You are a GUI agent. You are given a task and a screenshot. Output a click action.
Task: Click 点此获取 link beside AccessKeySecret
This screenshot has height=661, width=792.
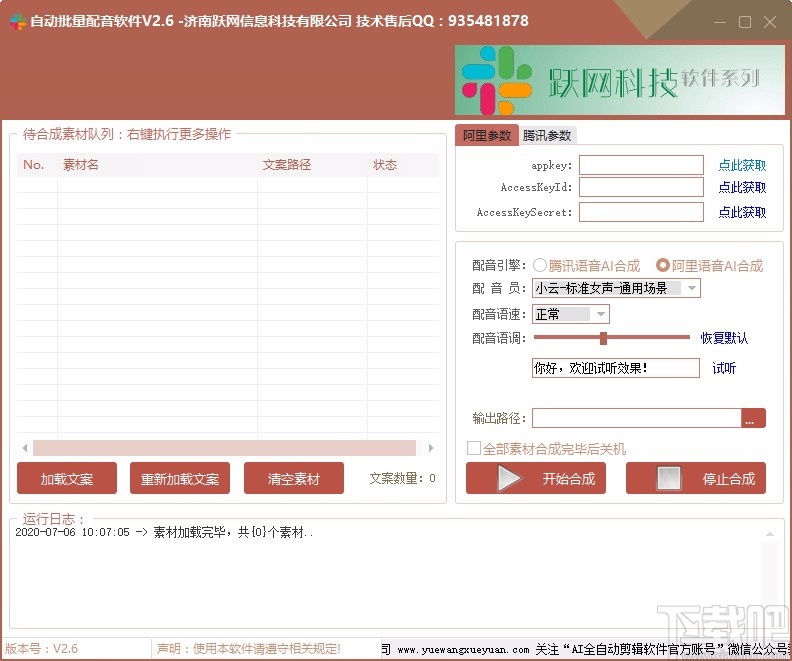(x=742, y=212)
